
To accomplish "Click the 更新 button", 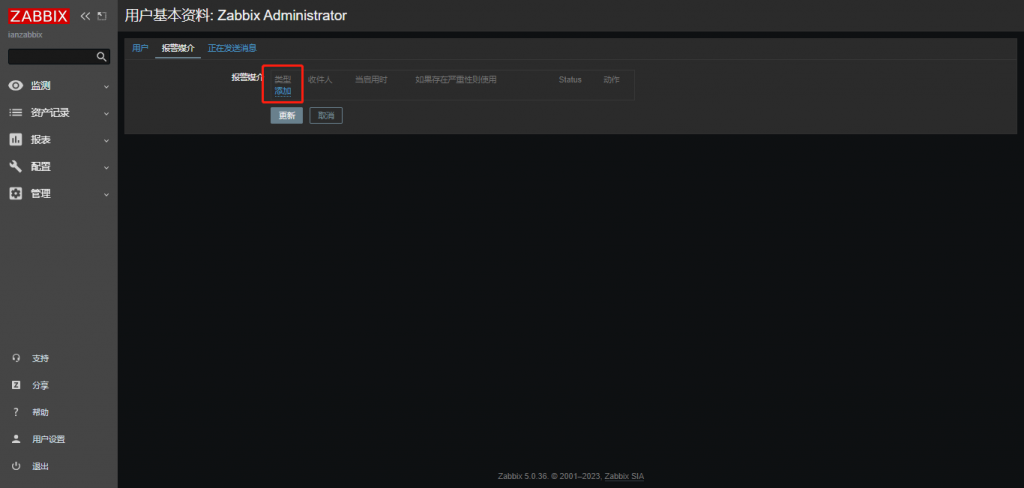I will [x=287, y=116].
